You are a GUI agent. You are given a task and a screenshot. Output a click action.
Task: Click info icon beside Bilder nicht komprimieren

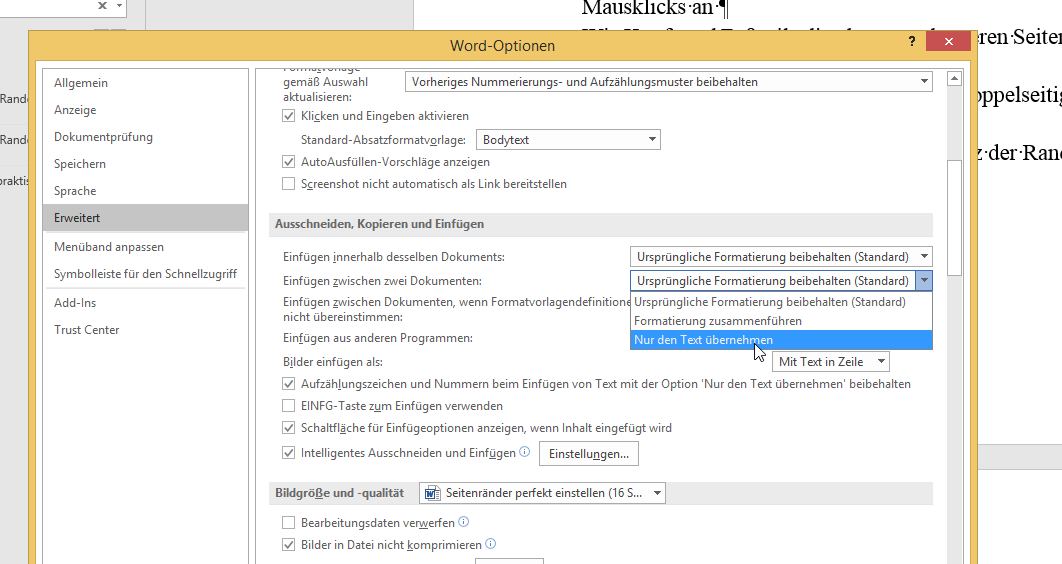pos(490,543)
